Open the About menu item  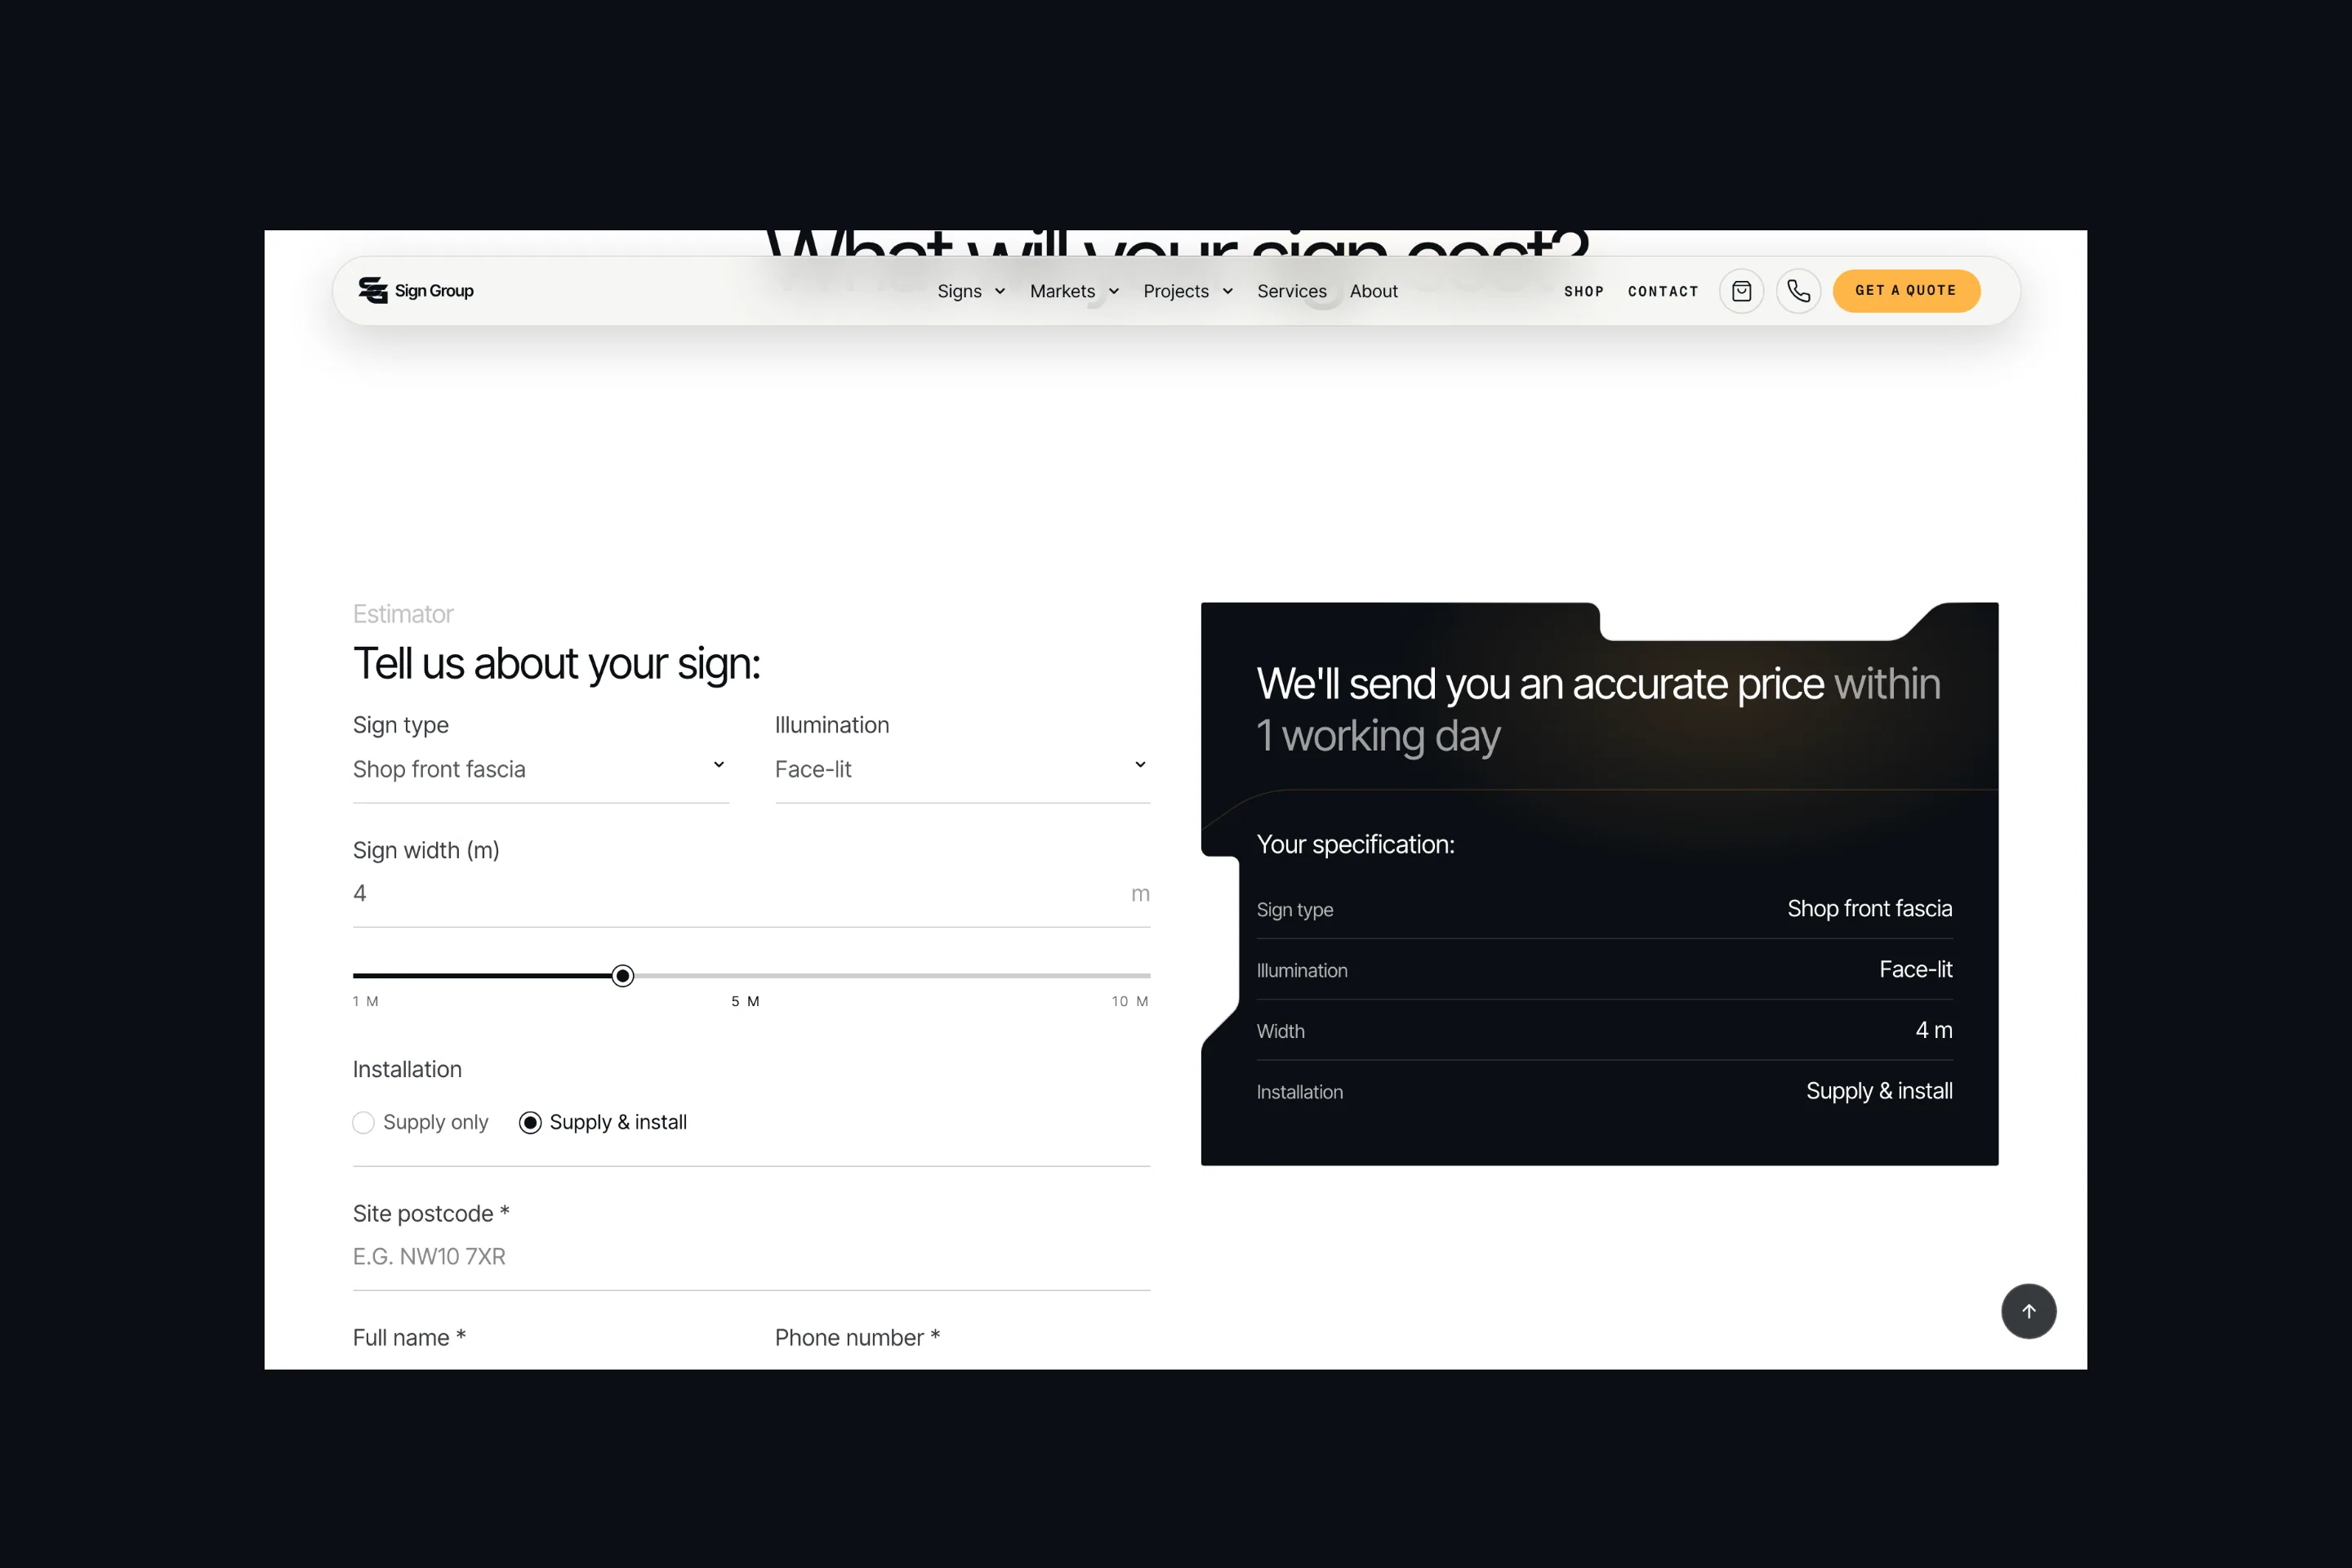point(1373,291)
